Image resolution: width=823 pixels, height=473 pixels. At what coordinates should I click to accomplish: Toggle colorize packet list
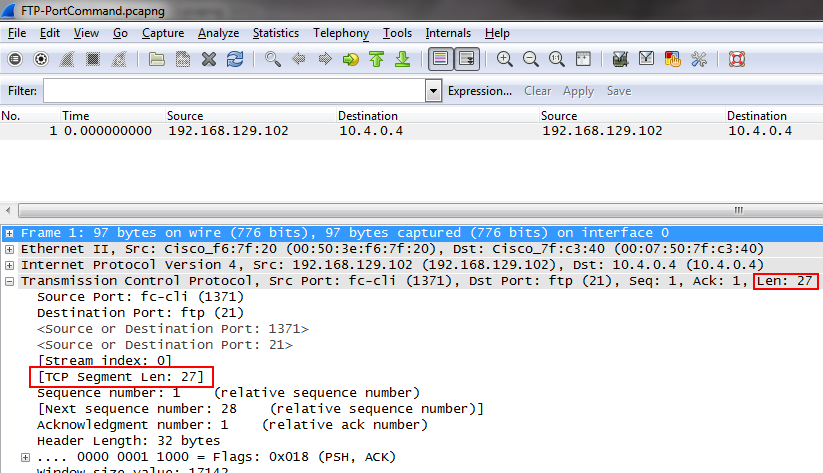tap(440, 59)
